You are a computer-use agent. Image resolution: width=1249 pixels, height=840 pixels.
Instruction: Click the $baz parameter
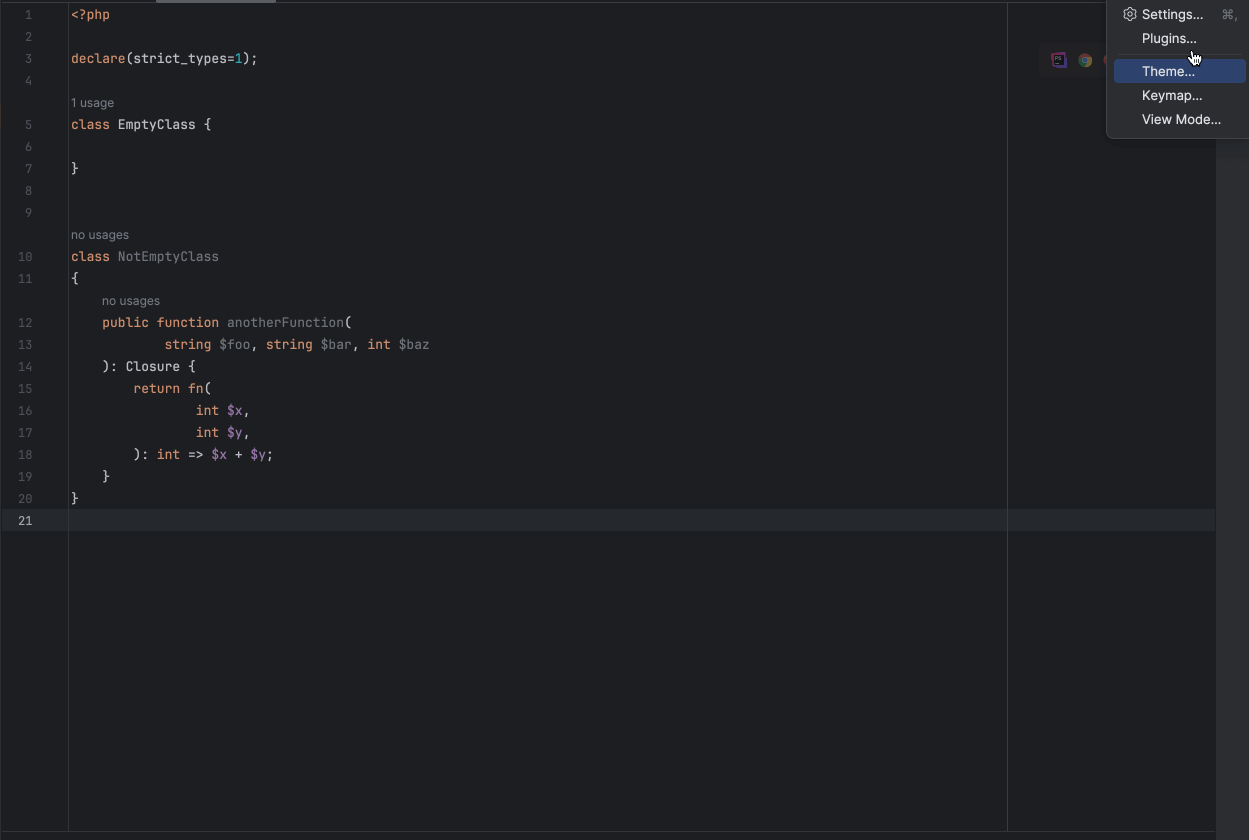coord(414,345)
